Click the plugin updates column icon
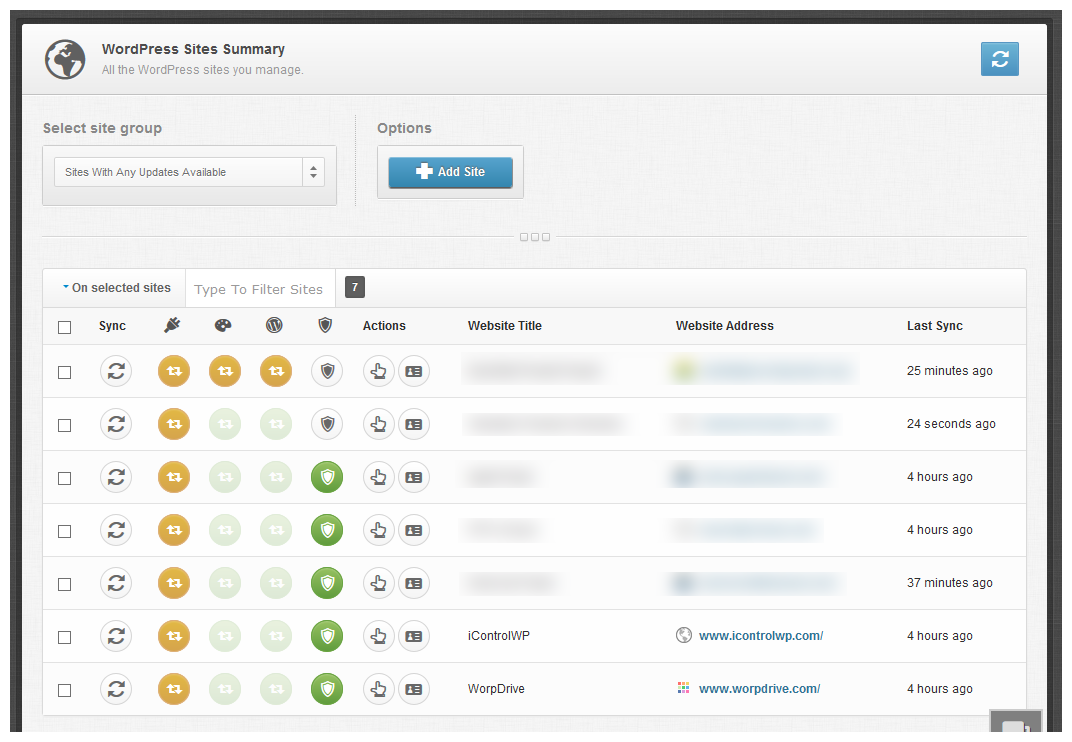The image size is (1072, 742). point(173,326)
